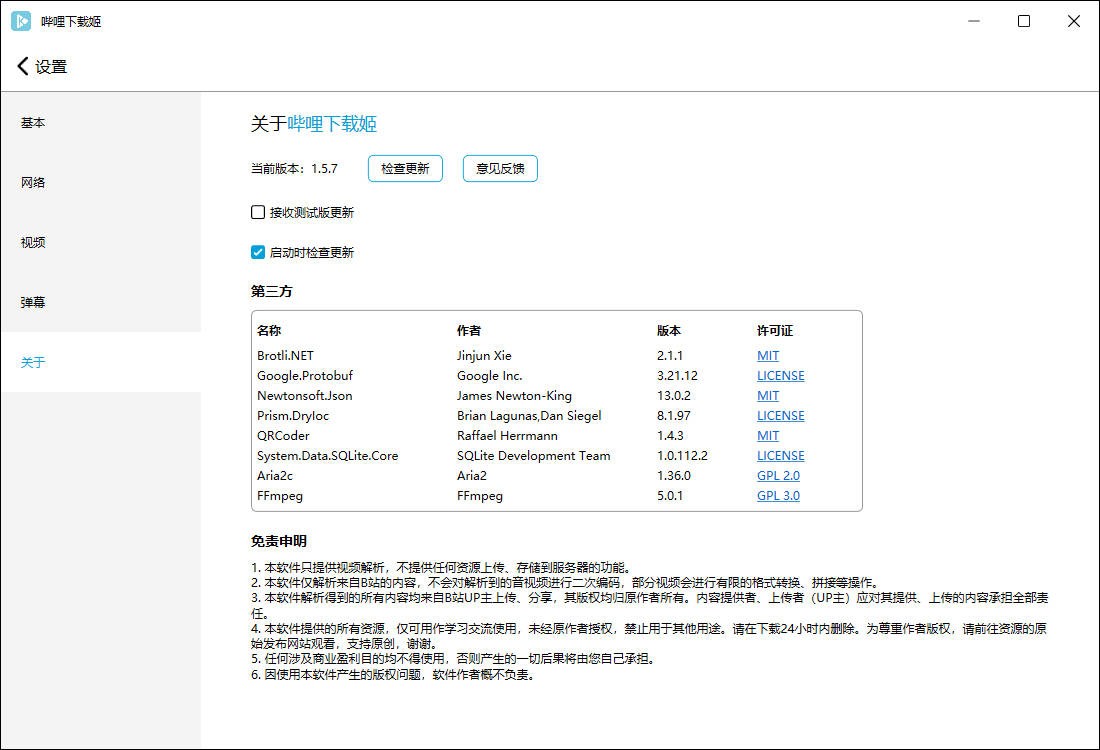The image size is (1100, 750).
Task: Click the Brotli.NET name cell
Action: 286,356
